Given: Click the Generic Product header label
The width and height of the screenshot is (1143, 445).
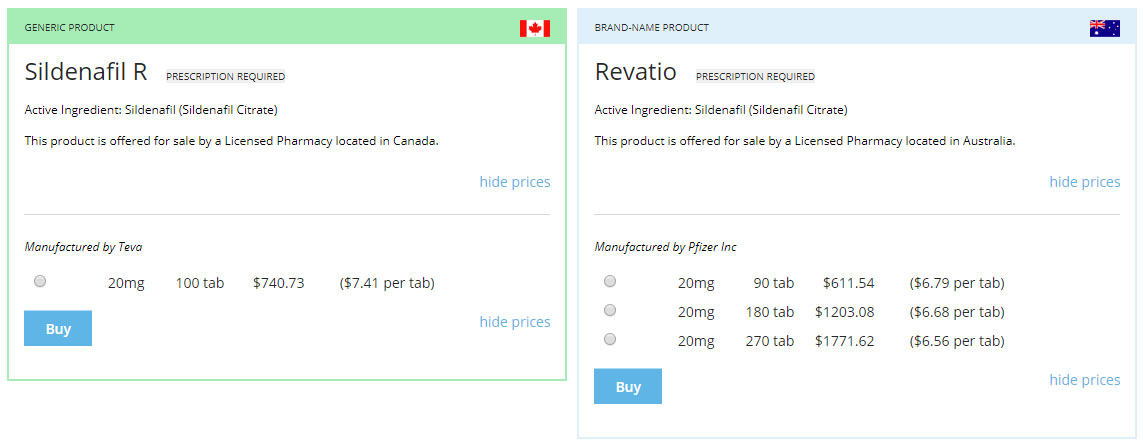Looking at the screenshot, I should tap(69, 28).
